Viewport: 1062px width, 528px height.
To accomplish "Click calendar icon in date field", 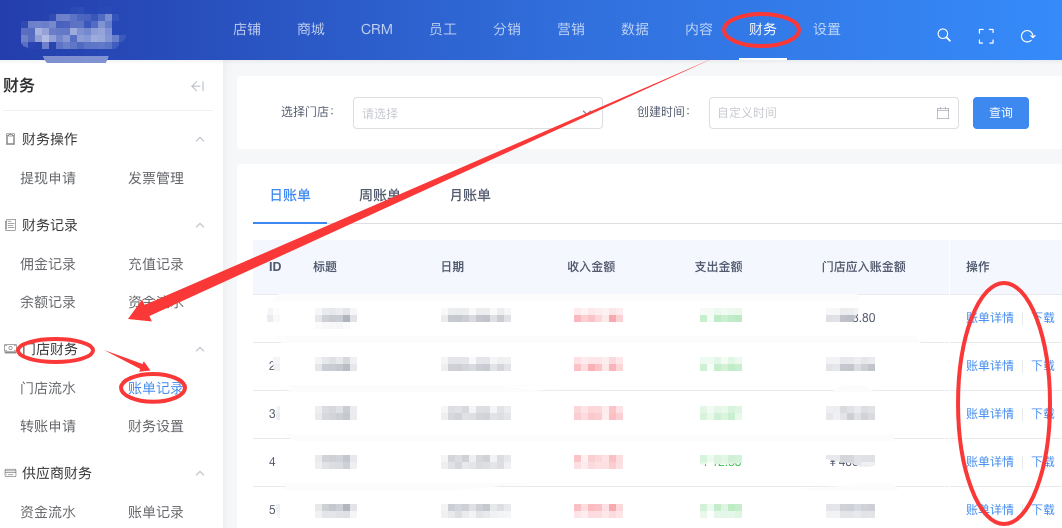I will point(942,113).
